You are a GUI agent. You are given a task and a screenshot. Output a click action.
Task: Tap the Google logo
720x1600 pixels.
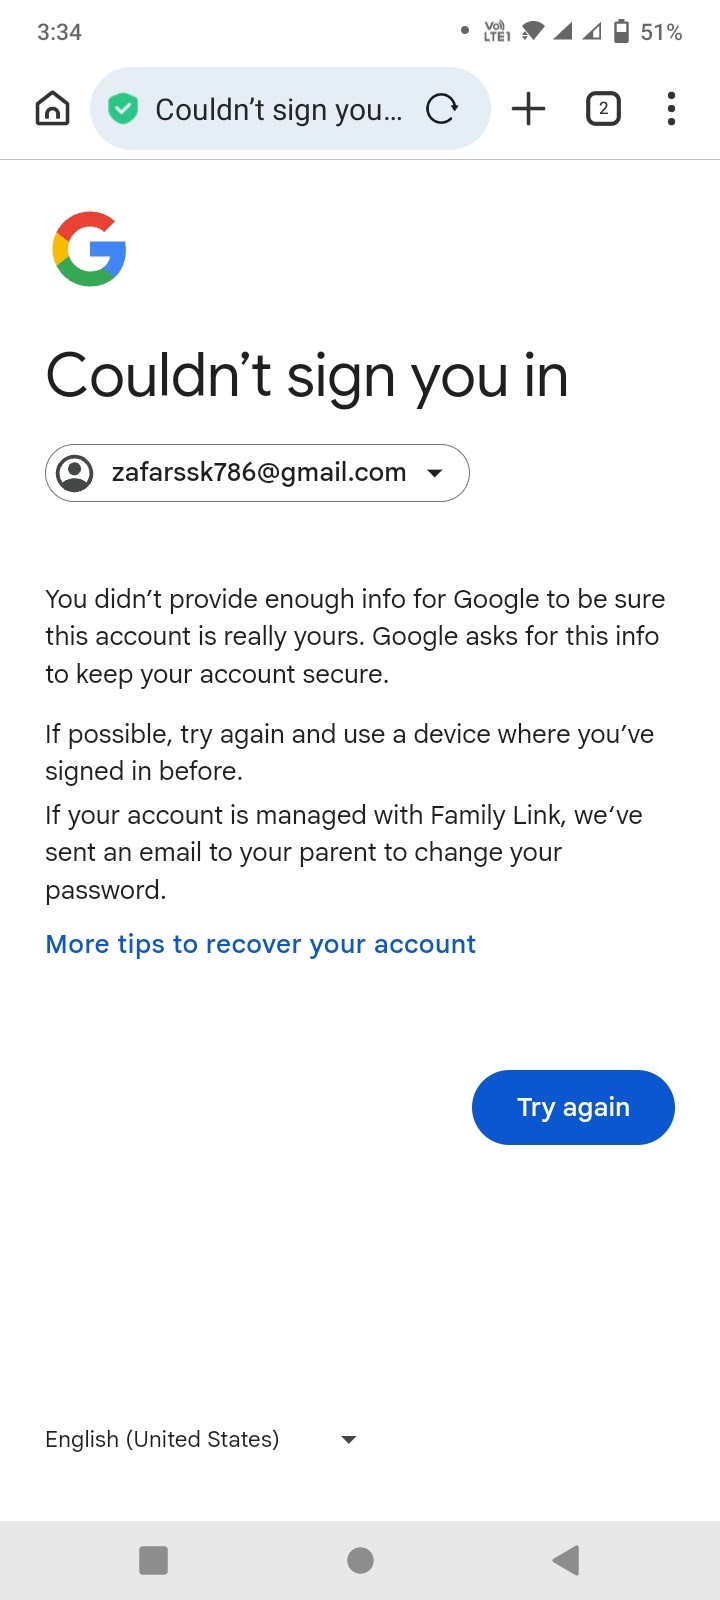coord(89,249)
